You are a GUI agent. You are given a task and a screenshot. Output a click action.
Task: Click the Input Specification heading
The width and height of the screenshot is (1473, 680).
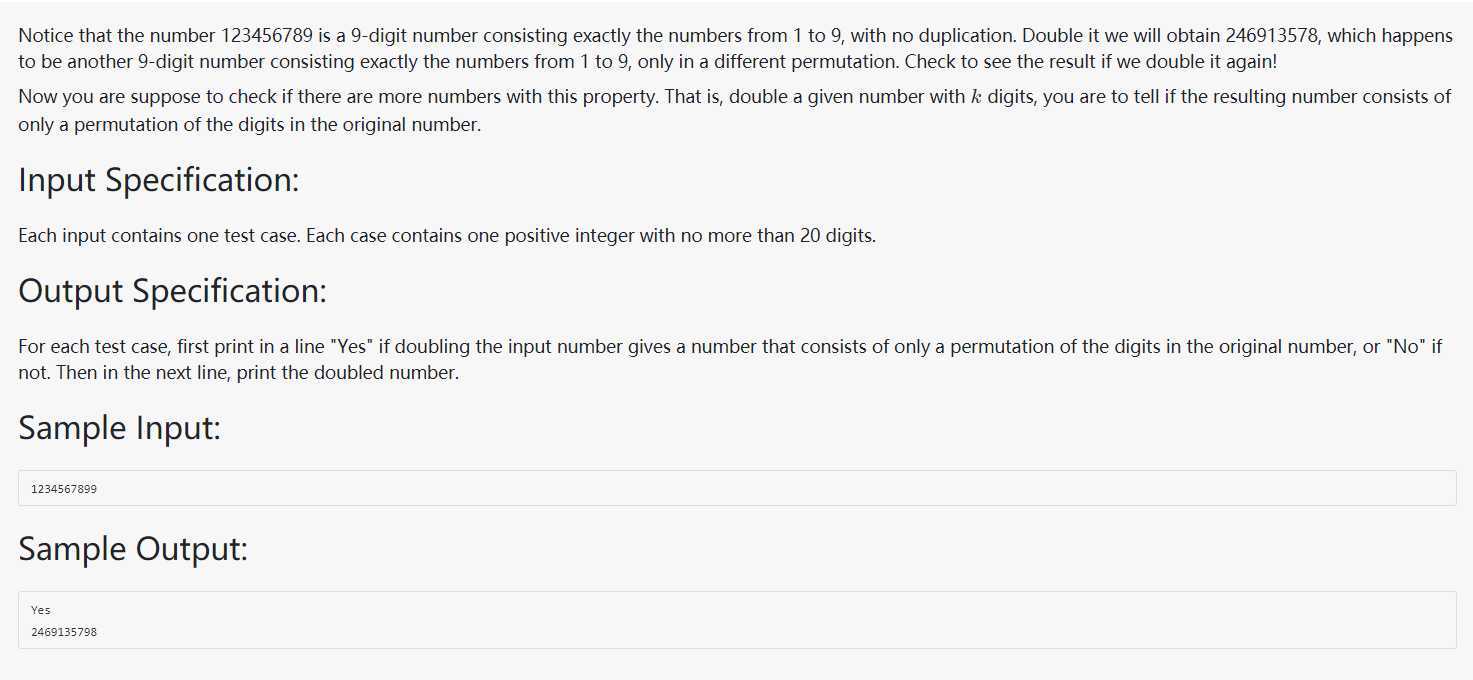pyautogui.click(x=159, y=181)
